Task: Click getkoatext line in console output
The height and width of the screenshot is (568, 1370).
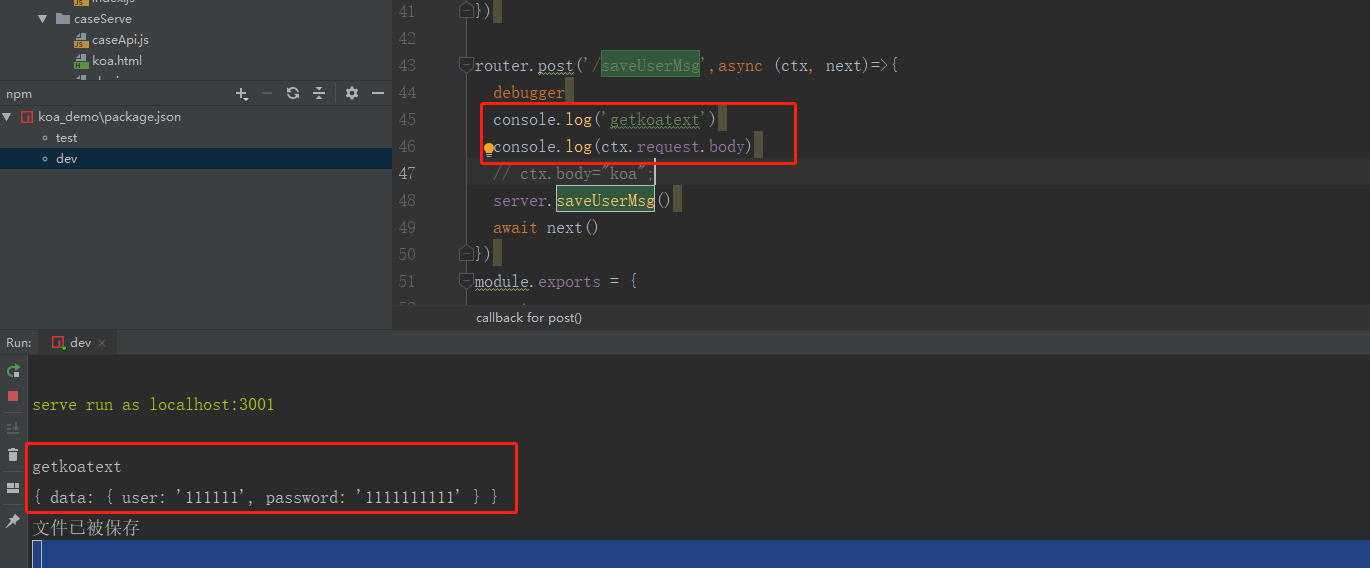Action: [x=77, y=467]
